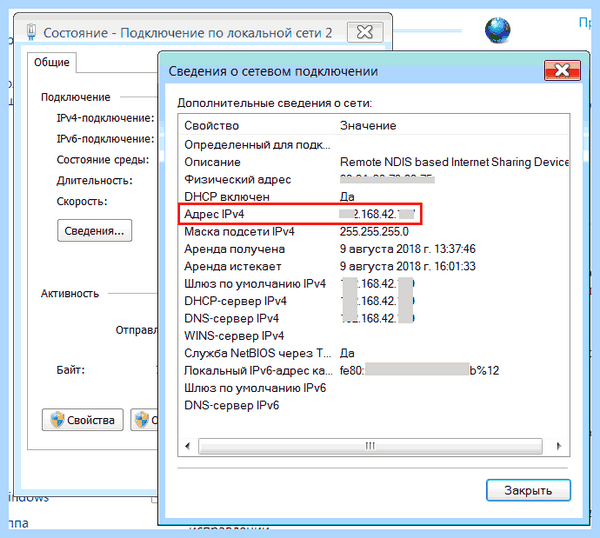Open Сведения... button in status window
The height and width of the screenshot is (538, 600).
95,230
